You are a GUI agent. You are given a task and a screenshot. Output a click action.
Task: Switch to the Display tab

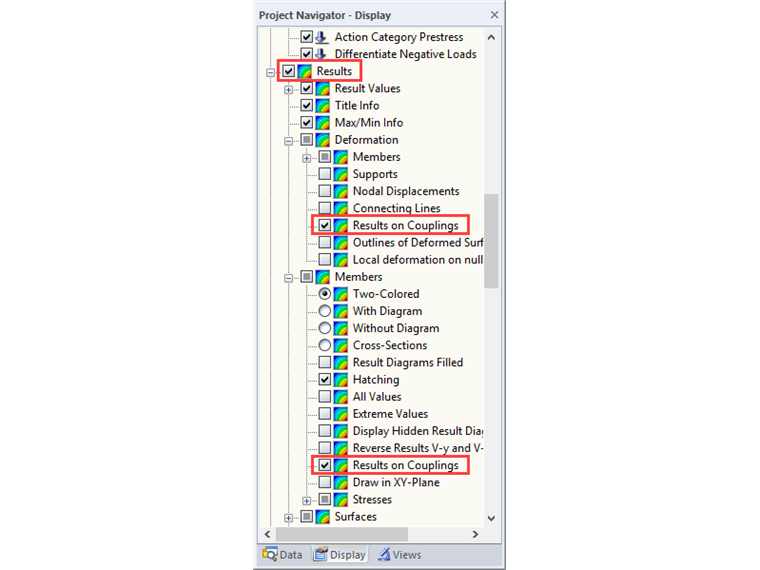point(339,555)
